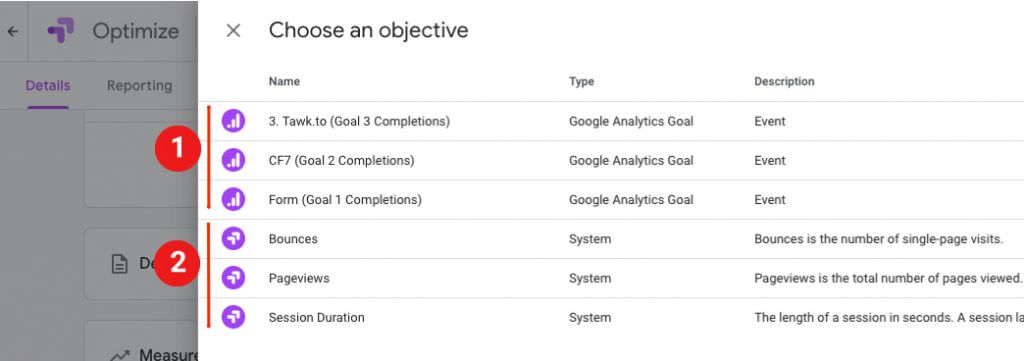The image size is (1024, 361).
Task: Pick the Pageviews system objective
Action: tap(611, 278)
